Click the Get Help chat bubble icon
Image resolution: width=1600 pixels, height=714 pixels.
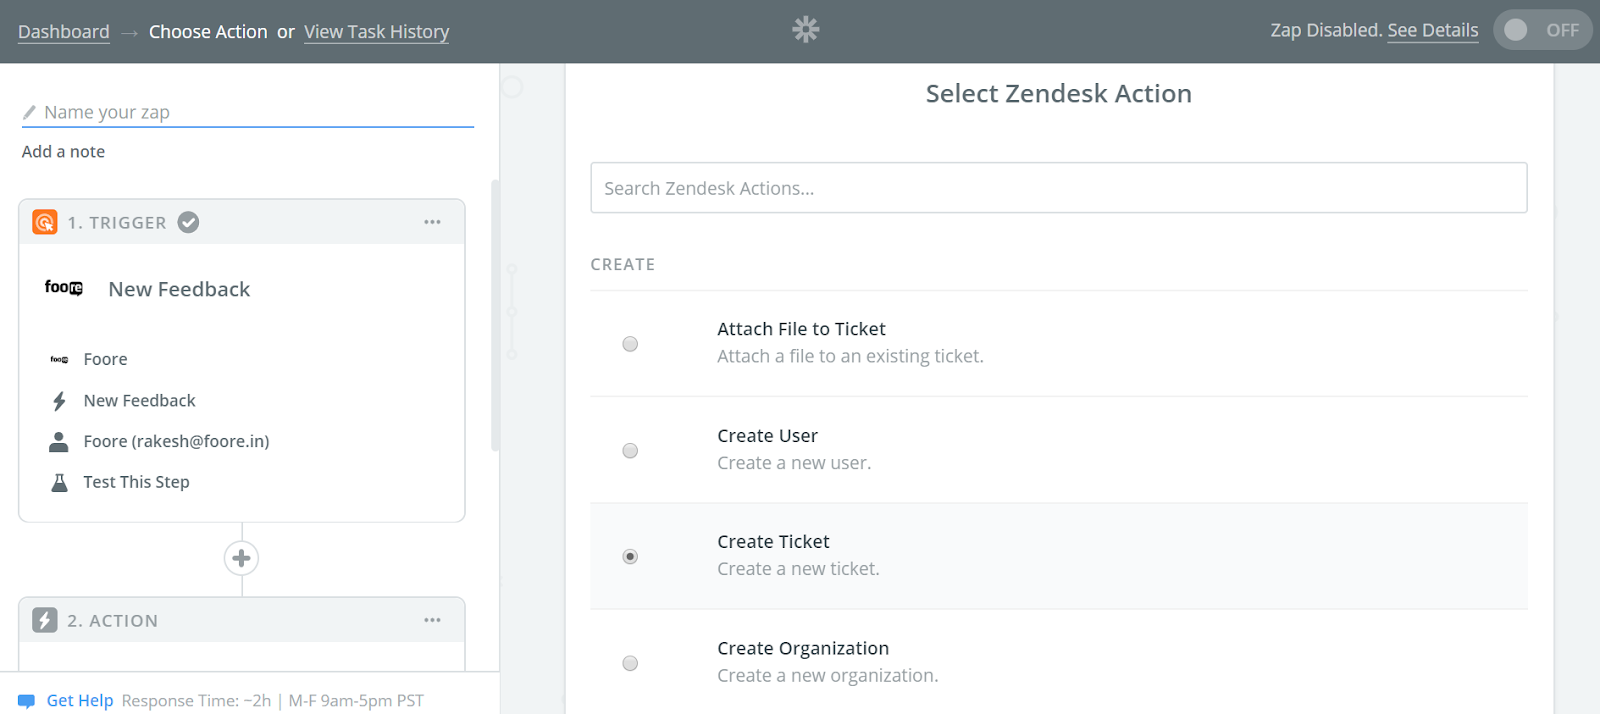(x=26, y=701)
